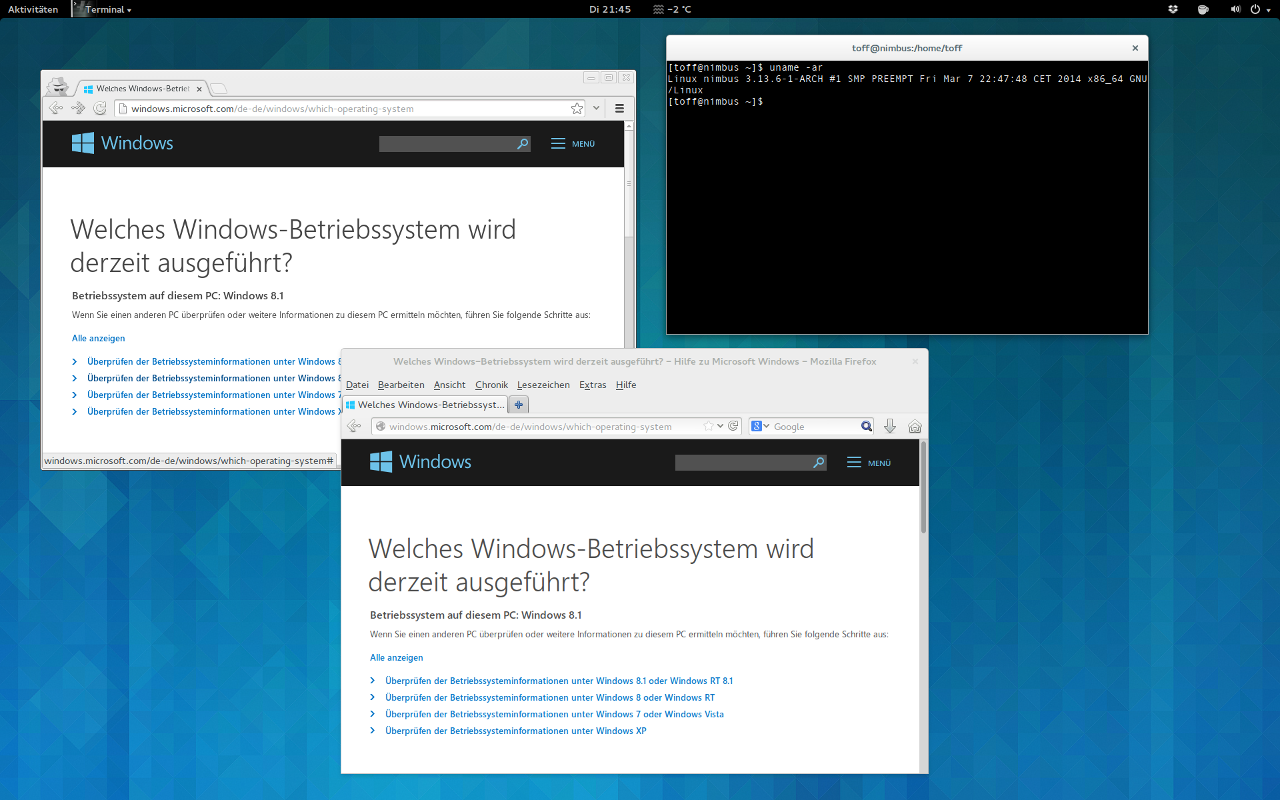Click 'Alle anzeigen' in the Firefox window
The width and height of the screenshot is (1280, 800).
coord(396,658)
